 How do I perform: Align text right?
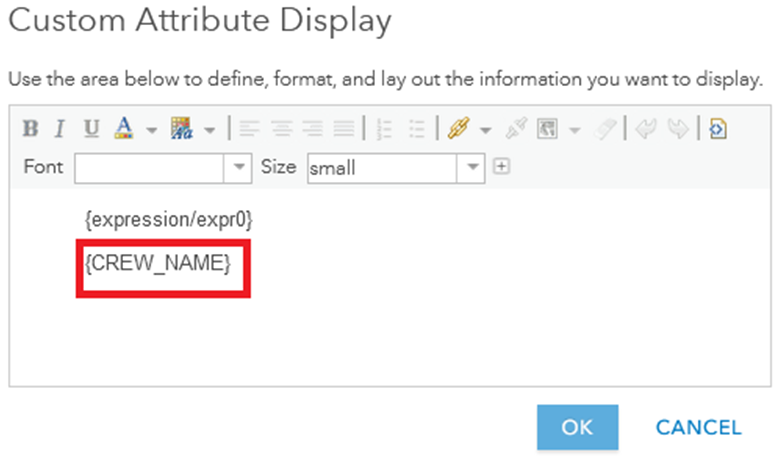[312, 129]
